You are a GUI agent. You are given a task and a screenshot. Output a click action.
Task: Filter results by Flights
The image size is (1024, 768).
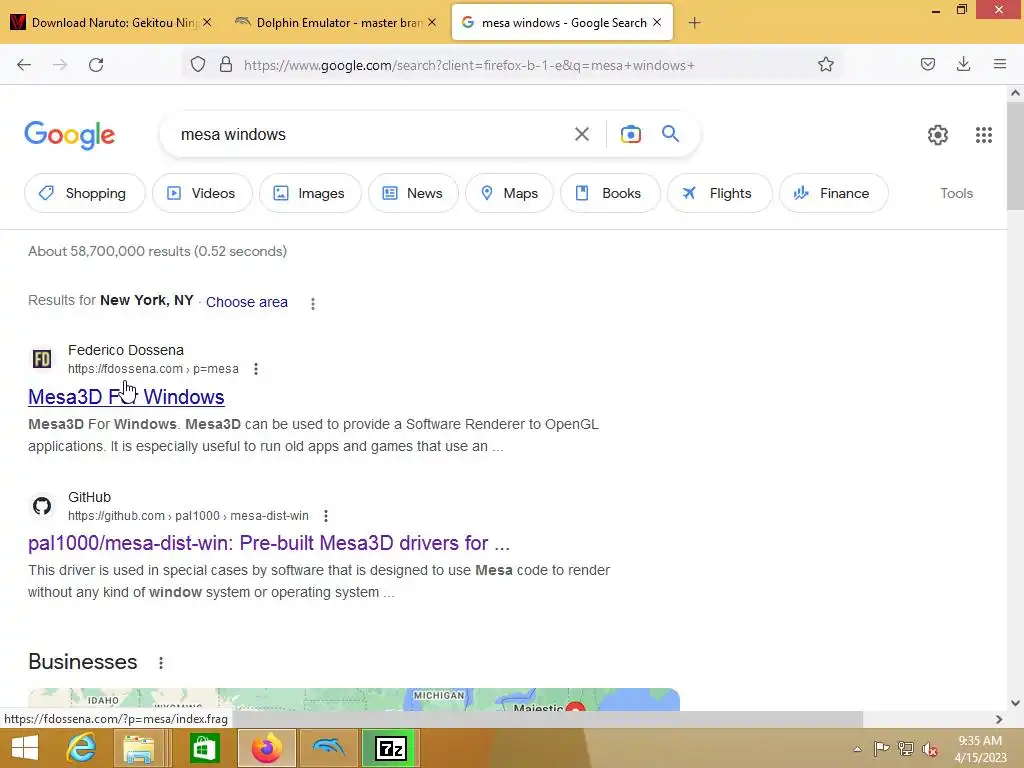719,193
